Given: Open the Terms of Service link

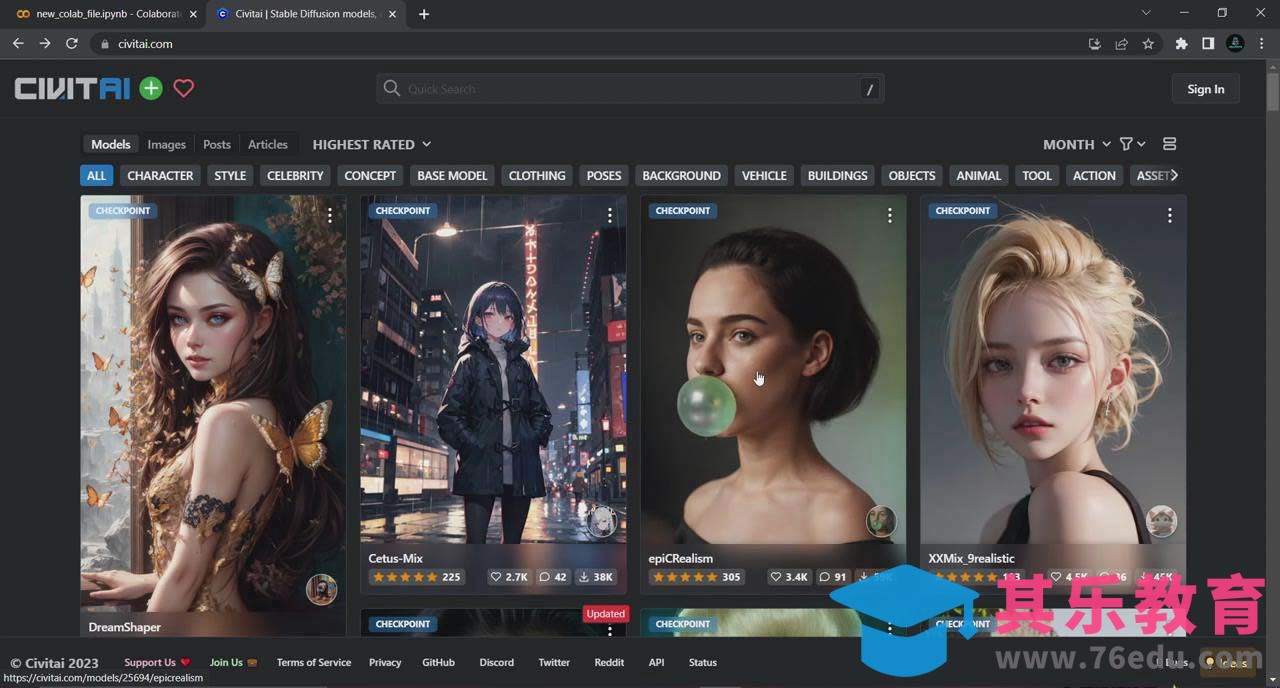Looking at the screenshot, I should click(x=314, y=662).
